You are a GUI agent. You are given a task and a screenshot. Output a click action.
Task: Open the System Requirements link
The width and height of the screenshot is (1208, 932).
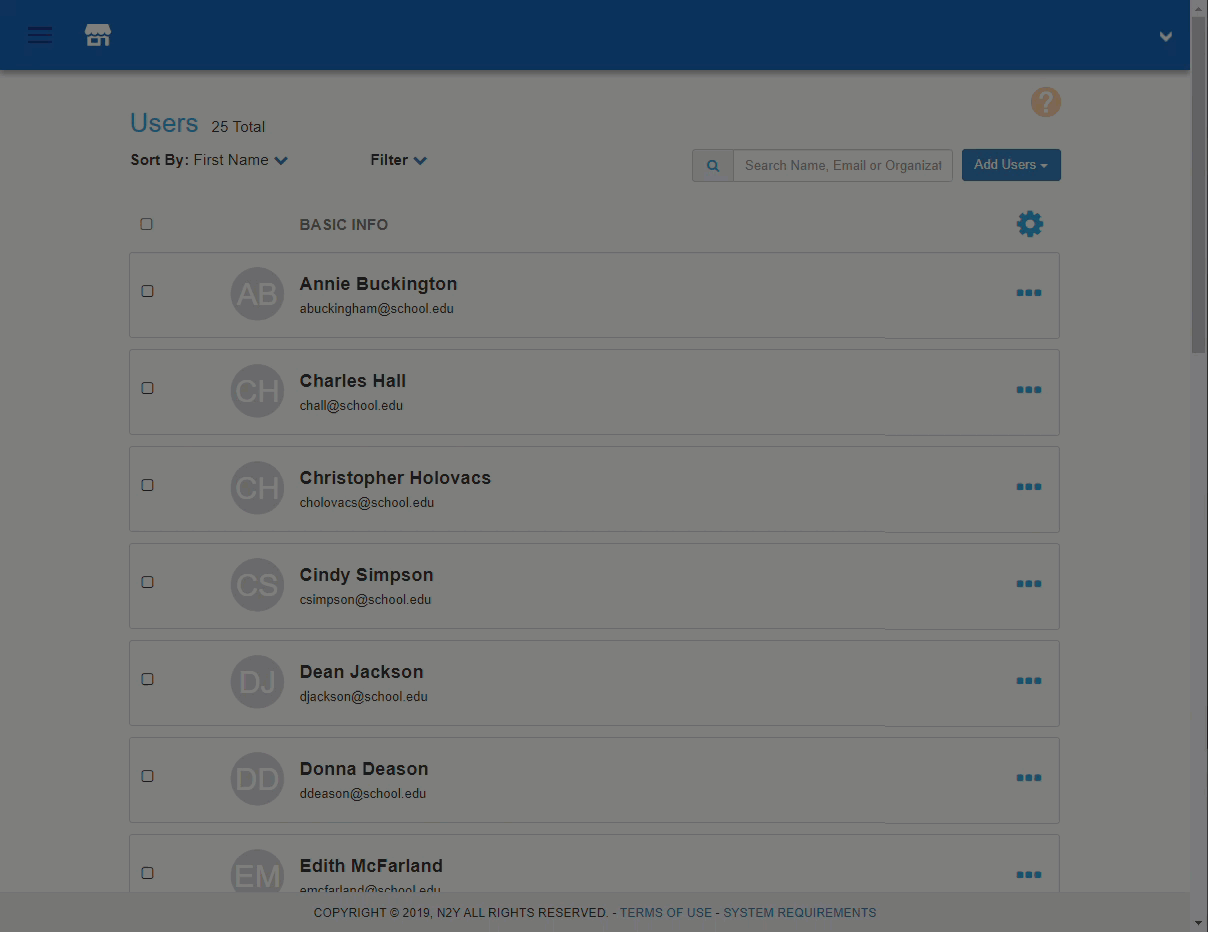(x=800, y=913)
